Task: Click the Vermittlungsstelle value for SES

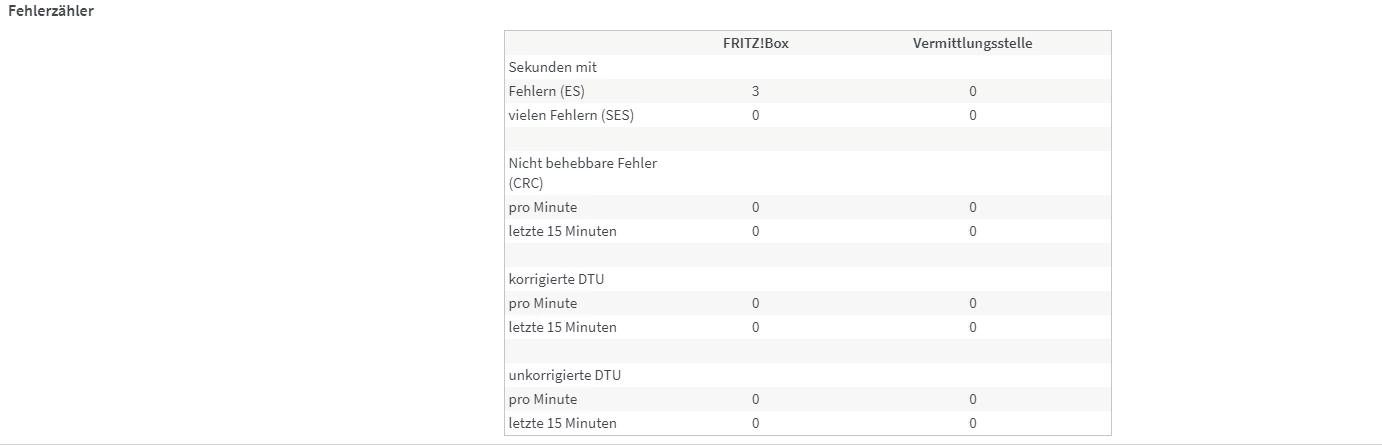Action: pyautogui.click(x=972, y=115)
